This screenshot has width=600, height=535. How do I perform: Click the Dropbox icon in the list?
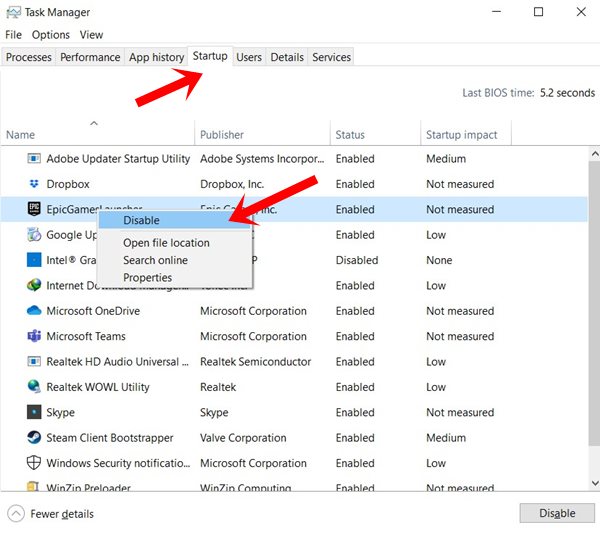coord(34,184)
